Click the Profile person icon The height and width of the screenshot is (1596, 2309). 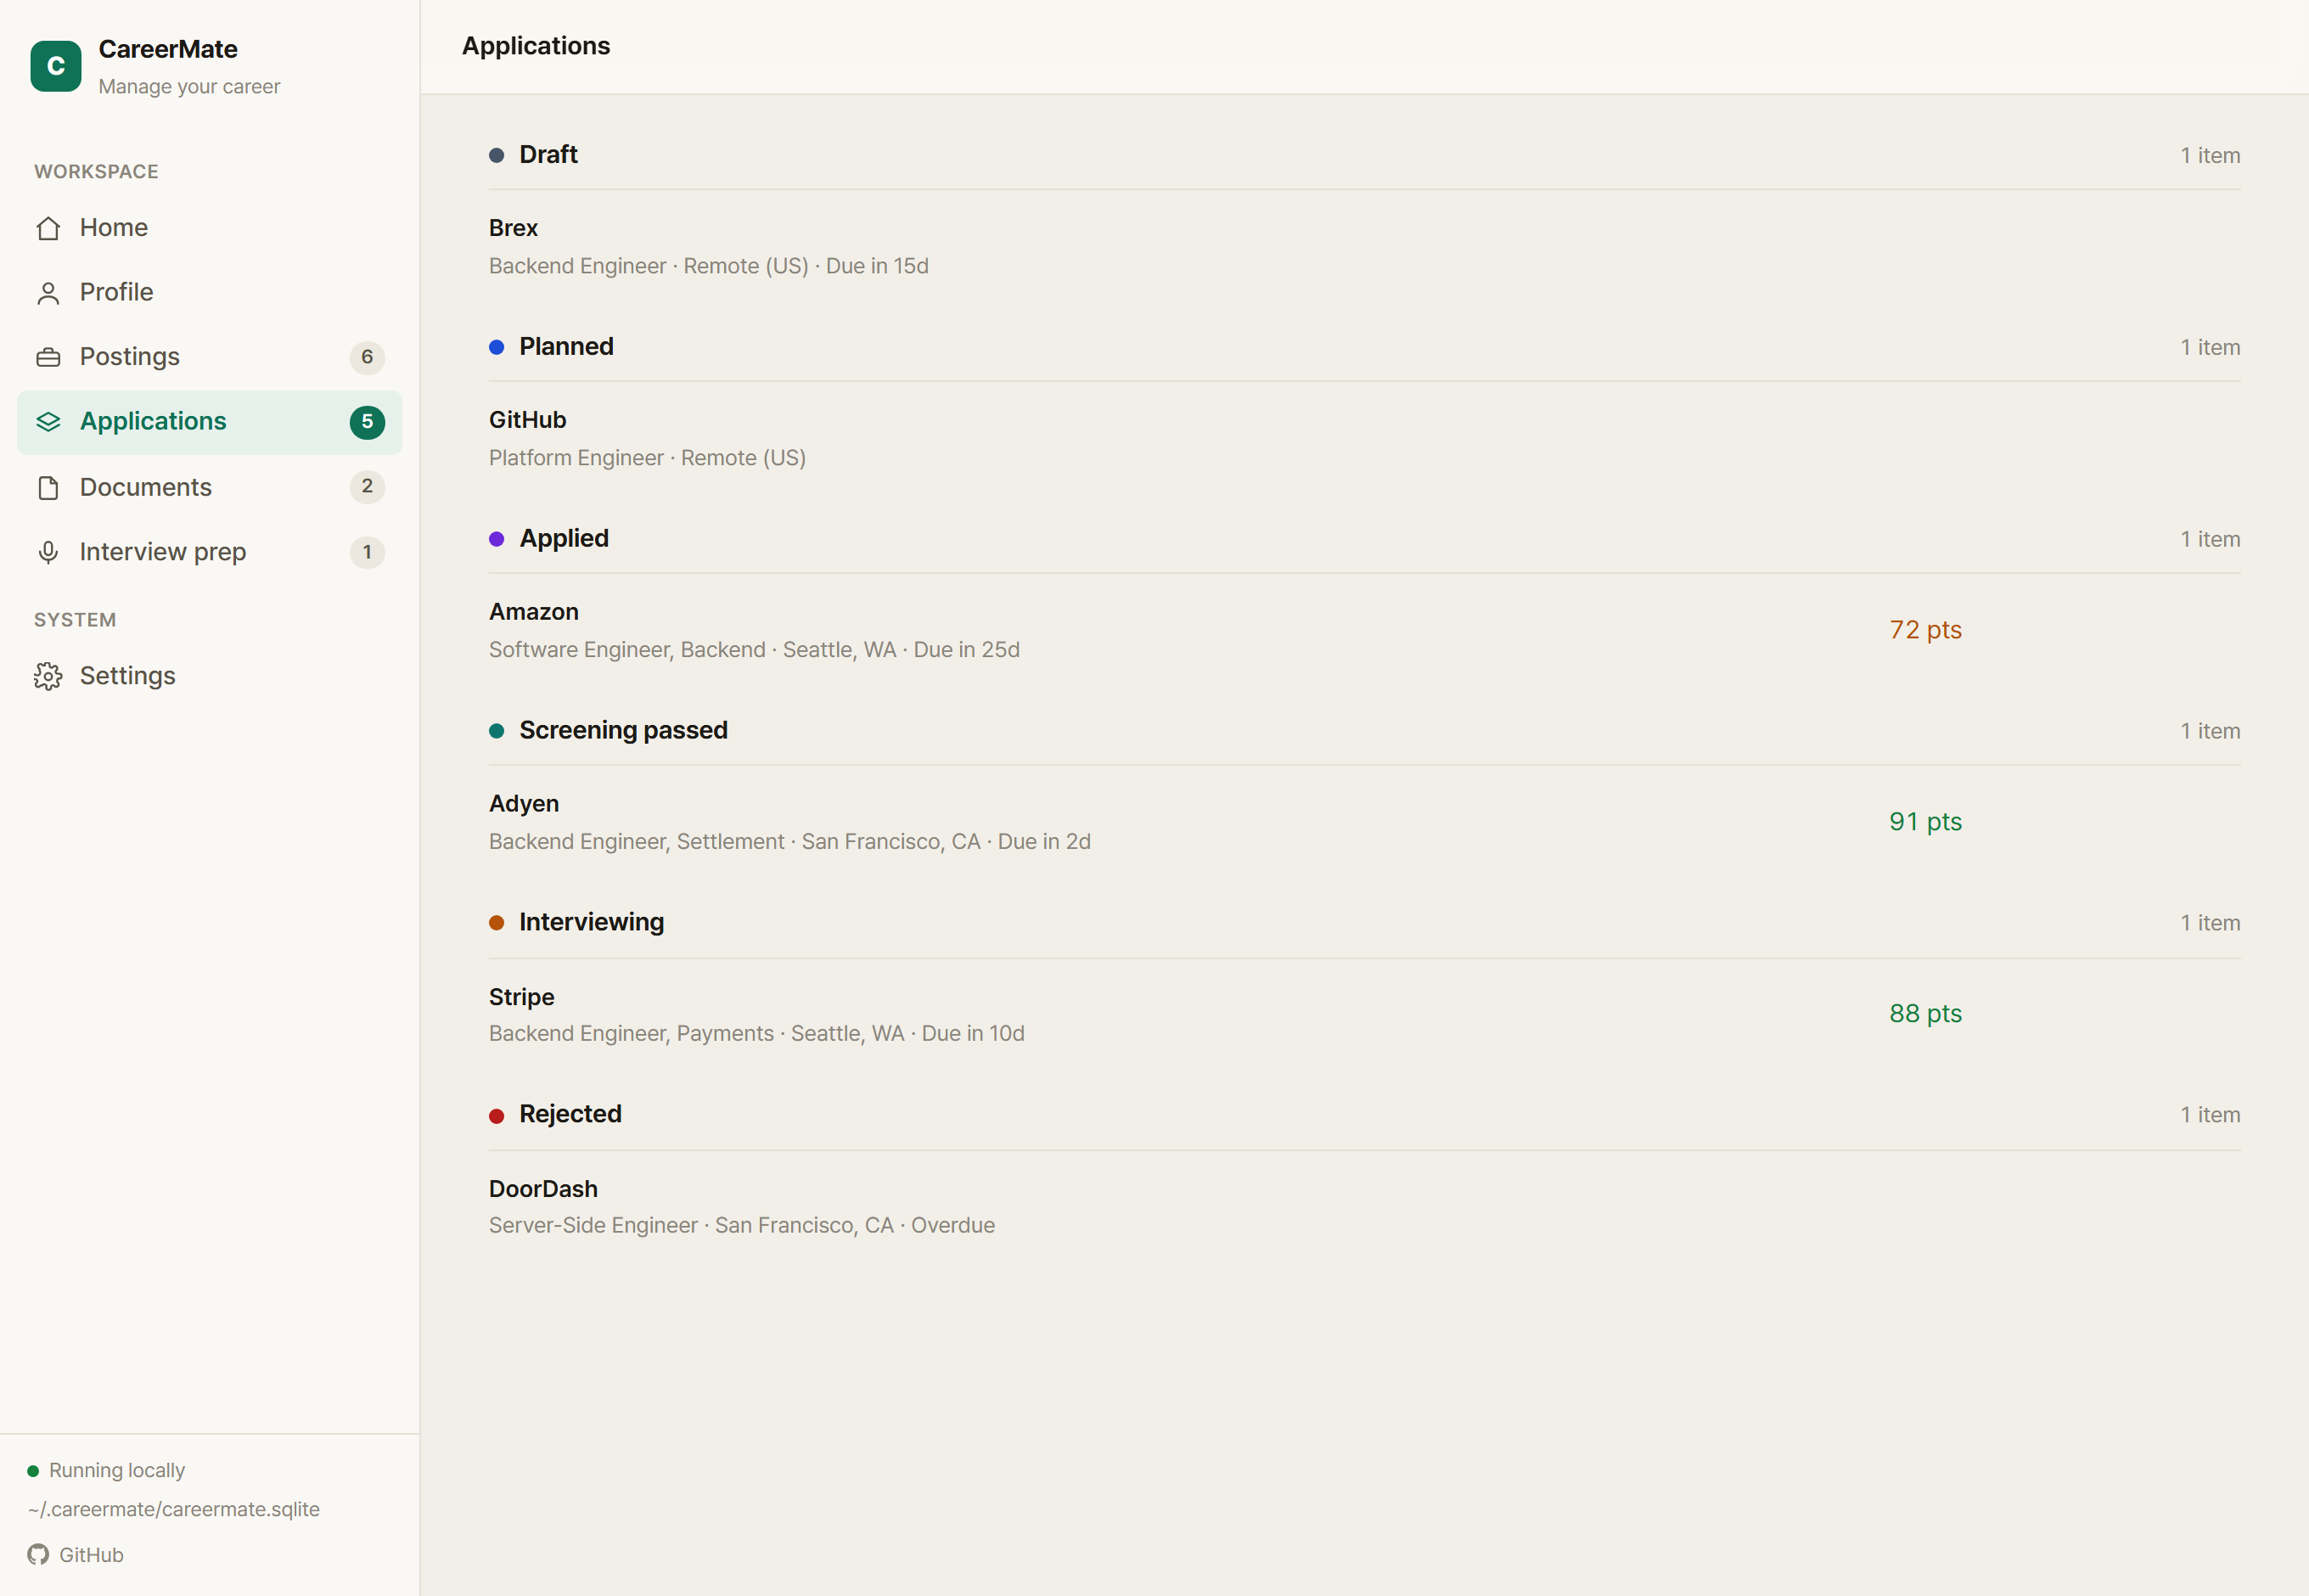tap(48, 293)
